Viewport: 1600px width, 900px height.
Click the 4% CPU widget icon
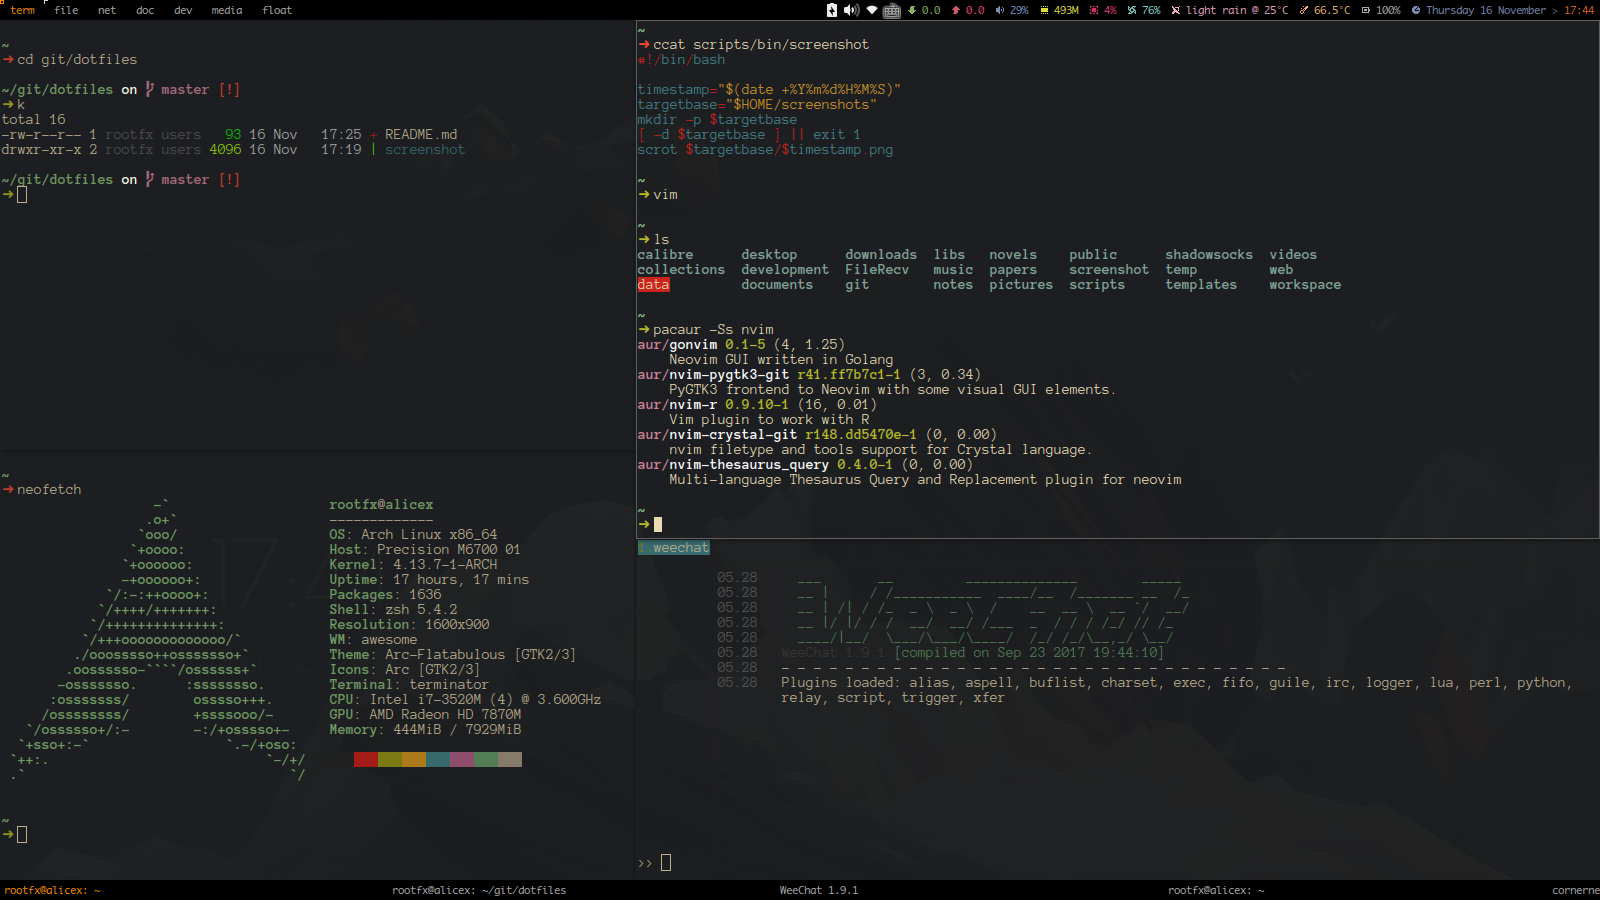(x=1094, y=10)
